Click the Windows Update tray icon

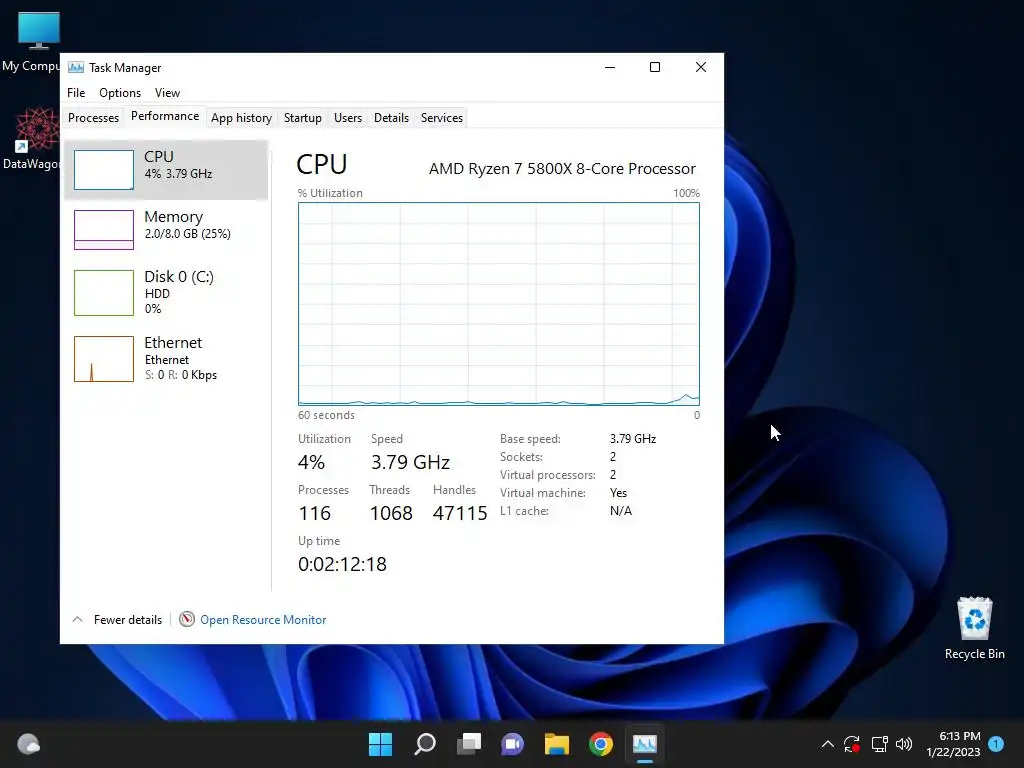click(852, 744)
